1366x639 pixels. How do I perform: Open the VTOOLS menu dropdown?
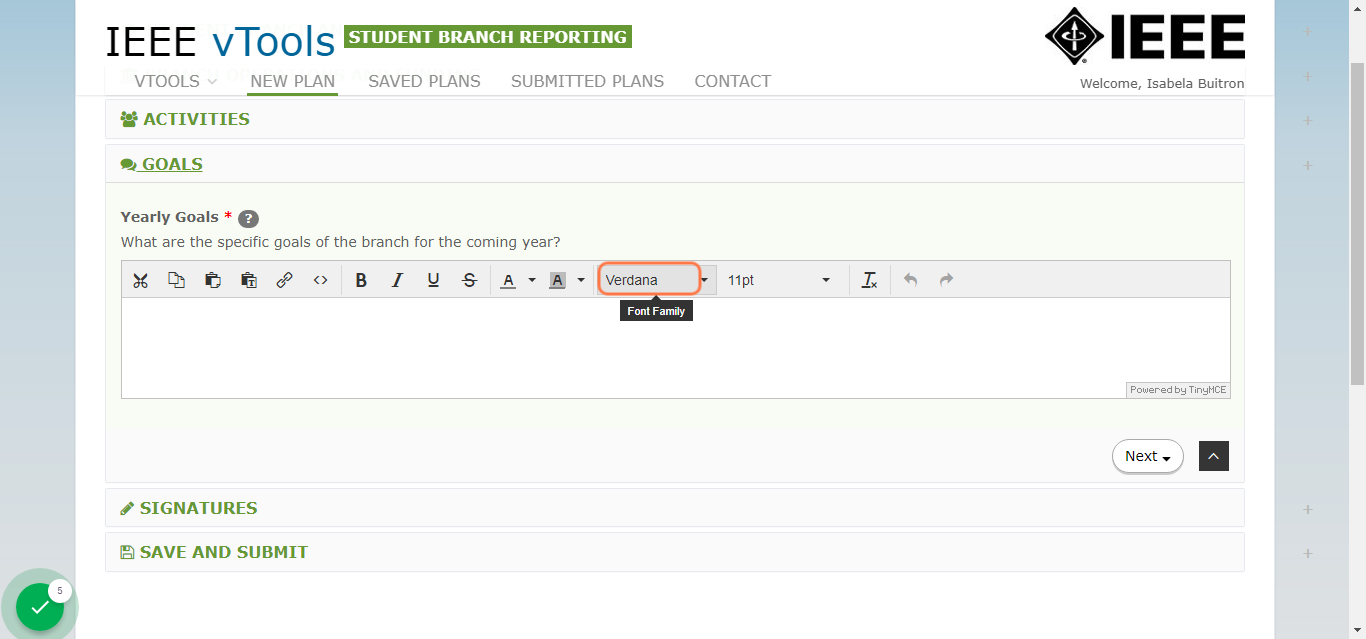tap(176, 81)
